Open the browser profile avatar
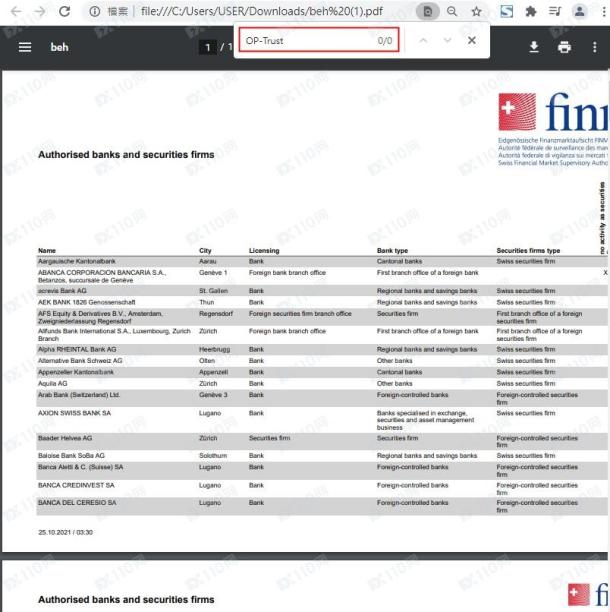The height and width of the screenshot is (612, 610). [x=580, y=11]
